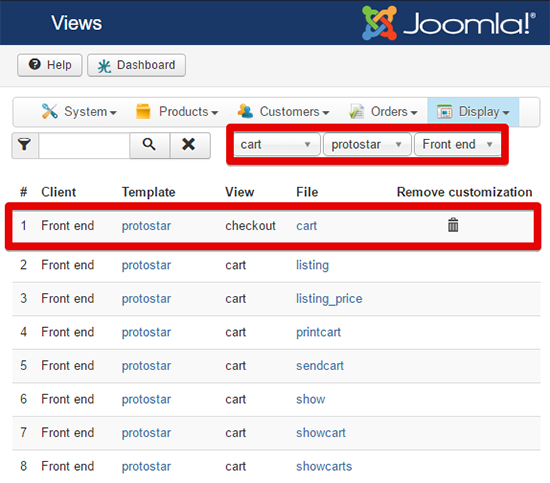Click the Display window icon
Screen dimensions: 550x483
(444, 112)
